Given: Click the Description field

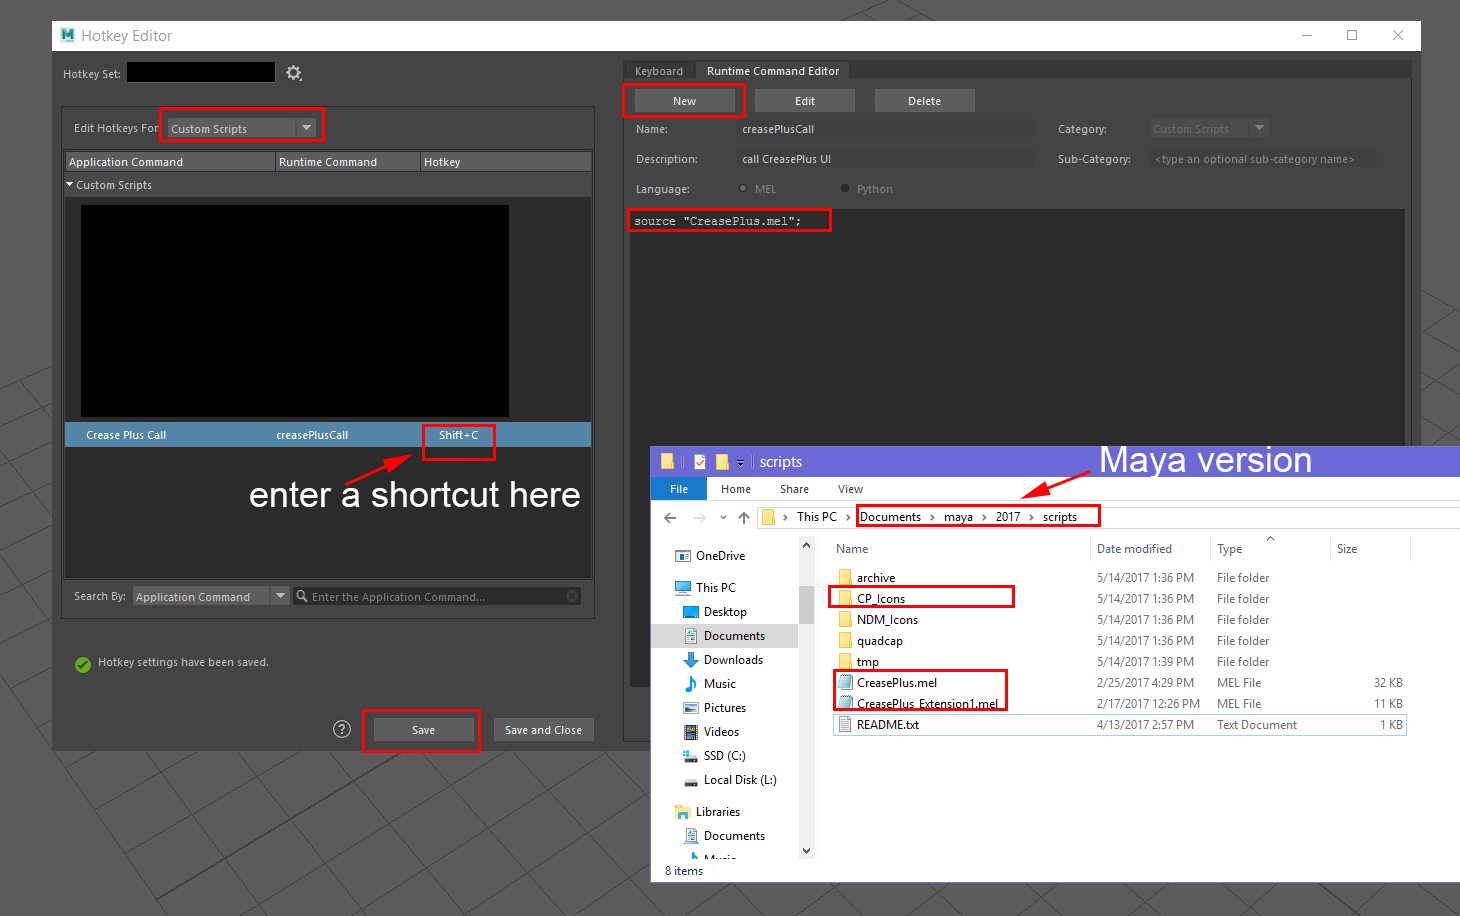Looking at the screenshot, I should click(x=887, y=159).
